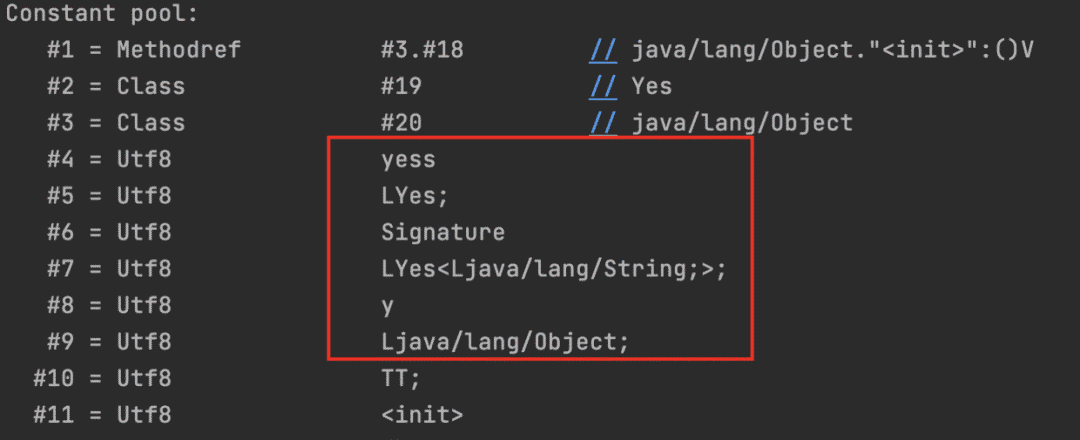Image resolution: width=1080 pixels, height=440 pixels.
Task: Select the "#3.#18" reference value
Action: tap(422, 50)
